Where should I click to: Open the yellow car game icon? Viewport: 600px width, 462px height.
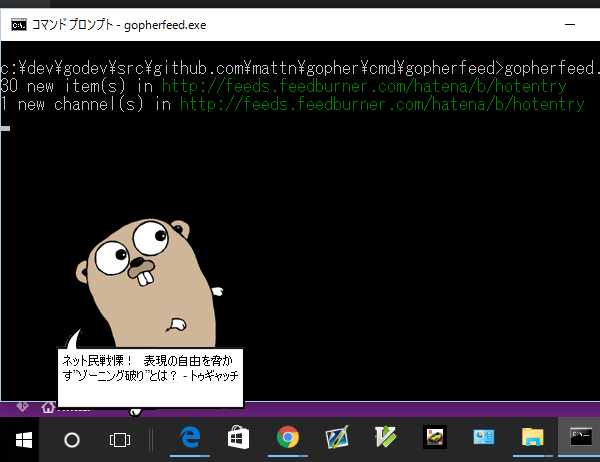435,437
